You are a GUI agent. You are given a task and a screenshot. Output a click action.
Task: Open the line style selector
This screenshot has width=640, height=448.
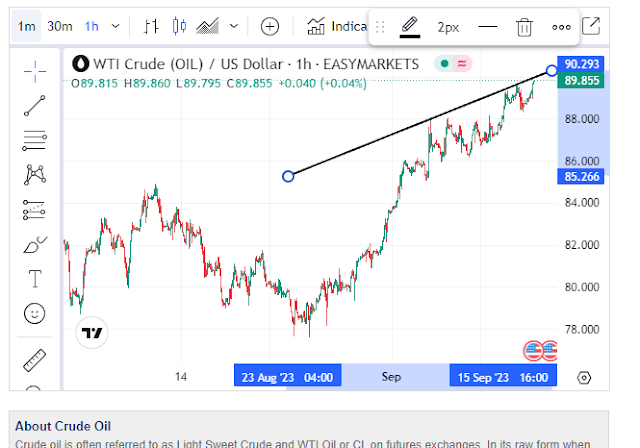click(x=488, y=27)
